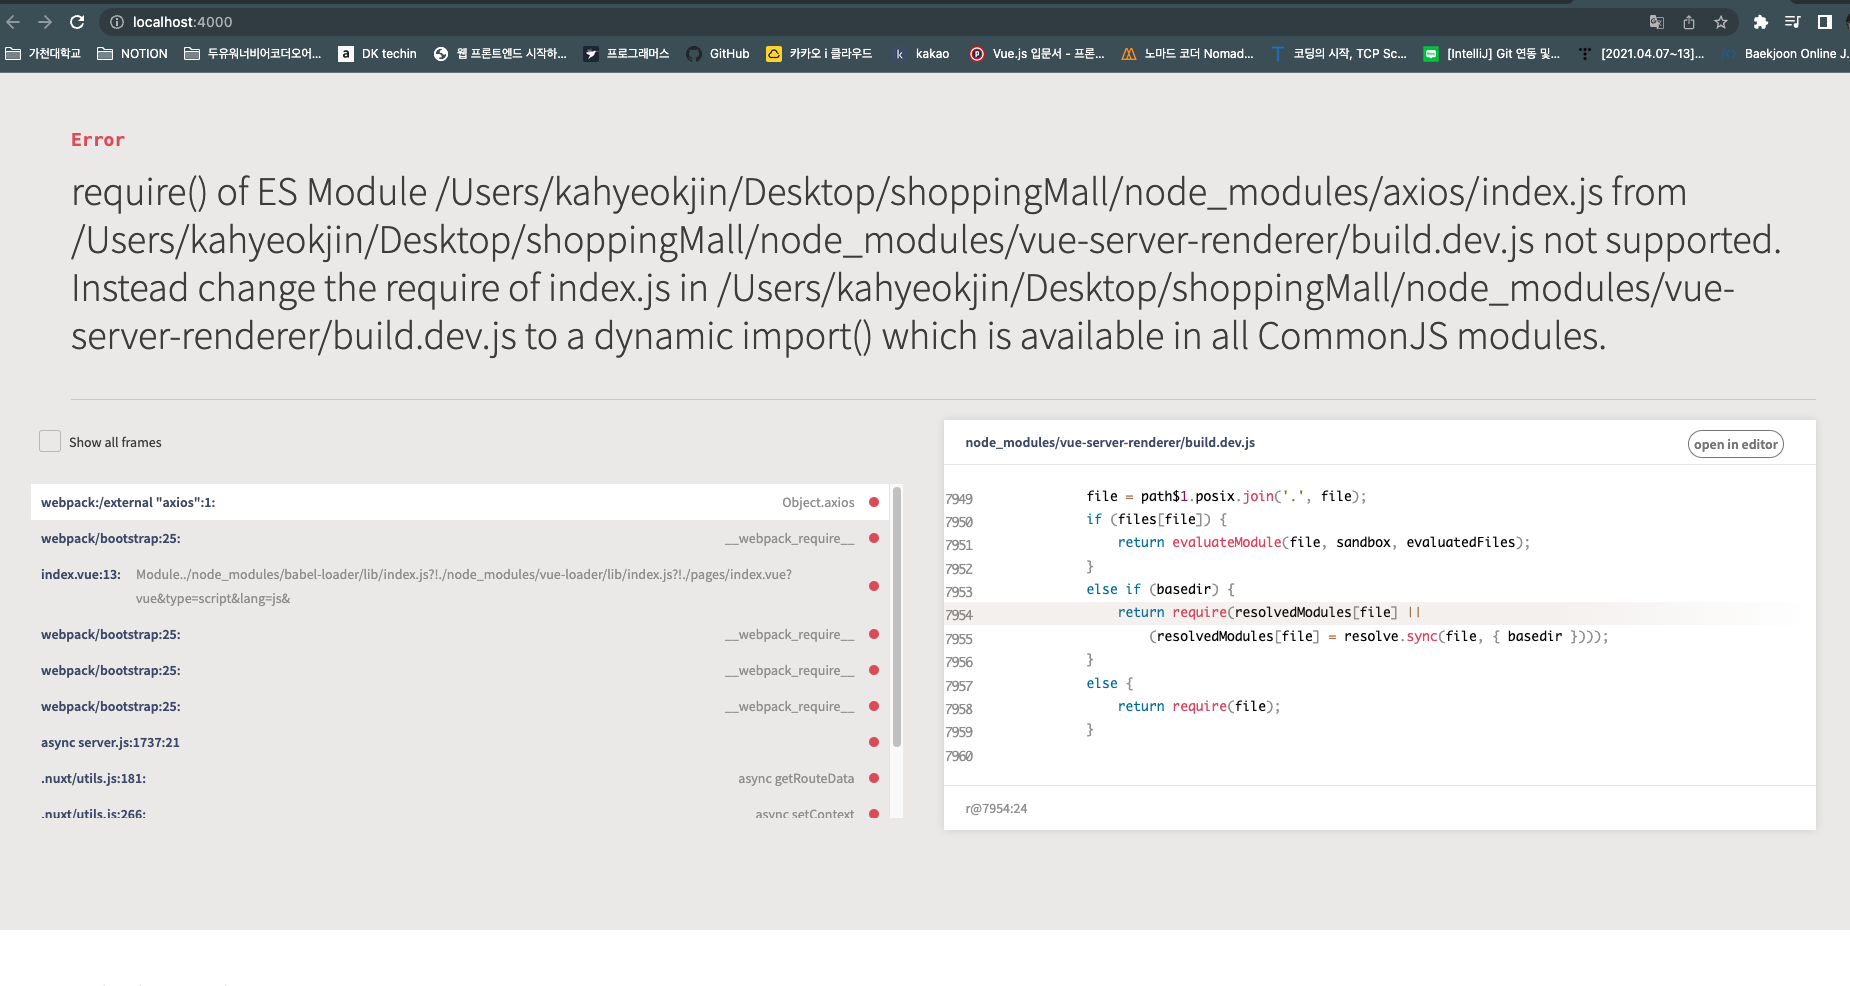View site information icon beside URL
The width and height of the screenshot is (1850, 986).
[x=117, y=22]
